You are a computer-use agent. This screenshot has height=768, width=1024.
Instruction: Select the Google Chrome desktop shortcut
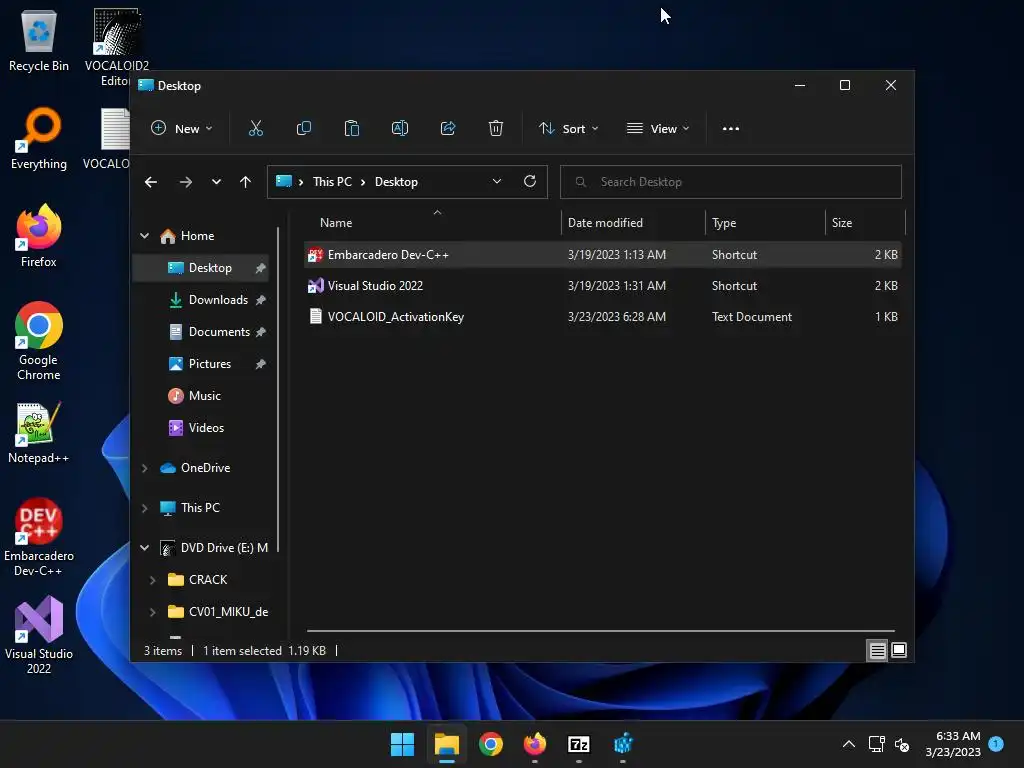39,341
